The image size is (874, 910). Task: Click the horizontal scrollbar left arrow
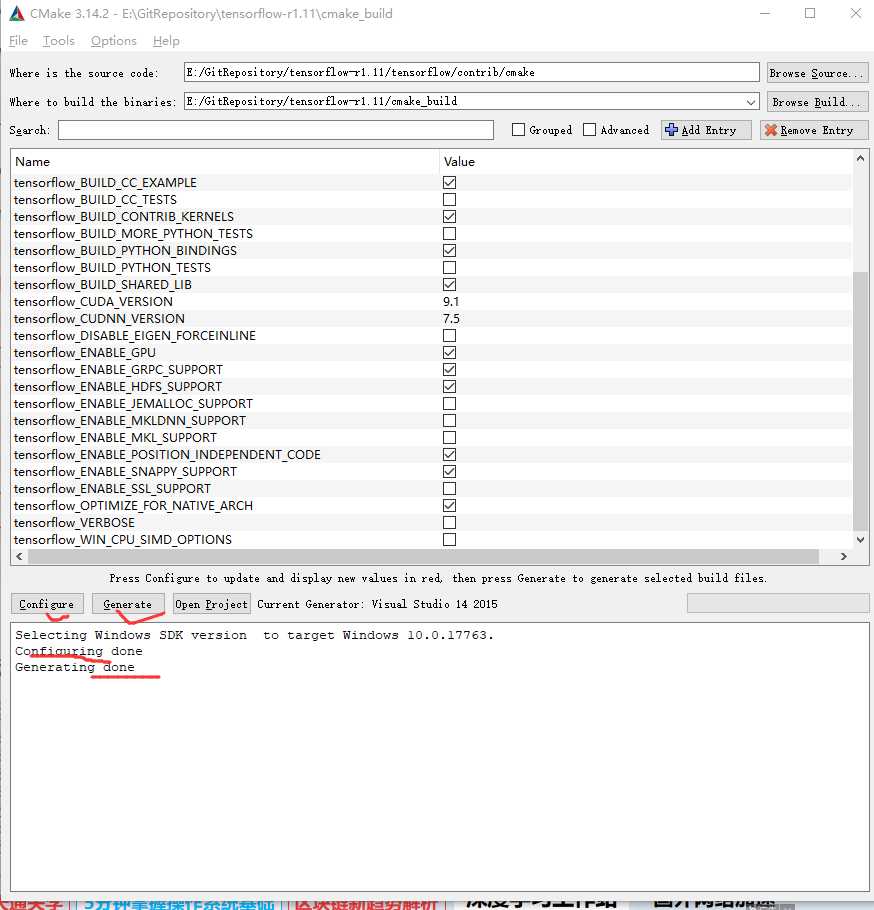[x=20, y=557]
